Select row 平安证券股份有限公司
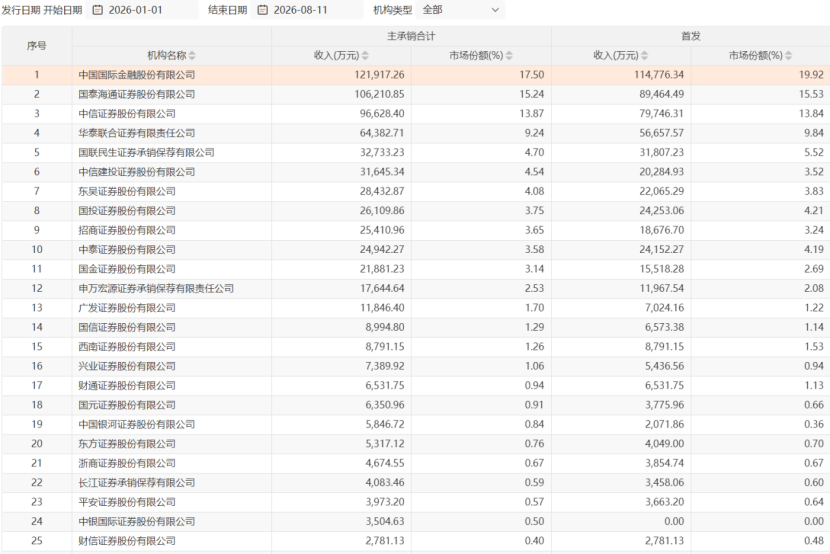 pyautogui.click(x=415, y=502)
